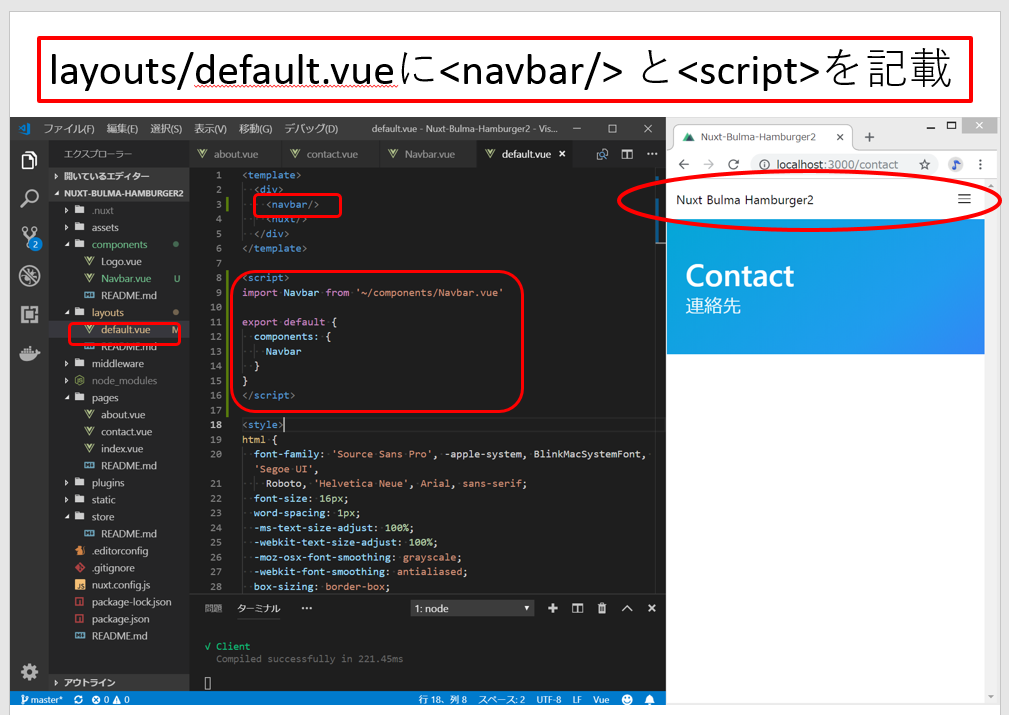Image resolution: width=1009 pixels, height=715 pixels.
Task: Add a new terminal with plus icon
Action: click(553, 608)
